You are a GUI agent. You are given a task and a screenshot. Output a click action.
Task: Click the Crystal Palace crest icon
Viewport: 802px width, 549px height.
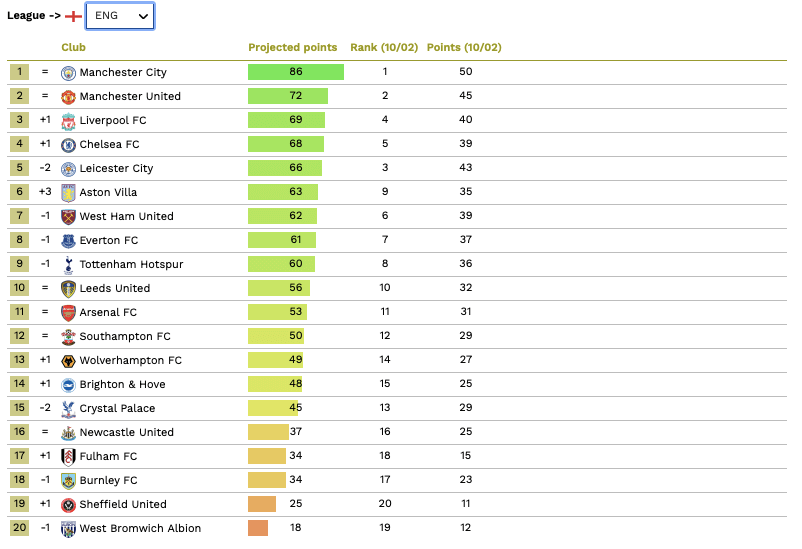coord(68,409)
